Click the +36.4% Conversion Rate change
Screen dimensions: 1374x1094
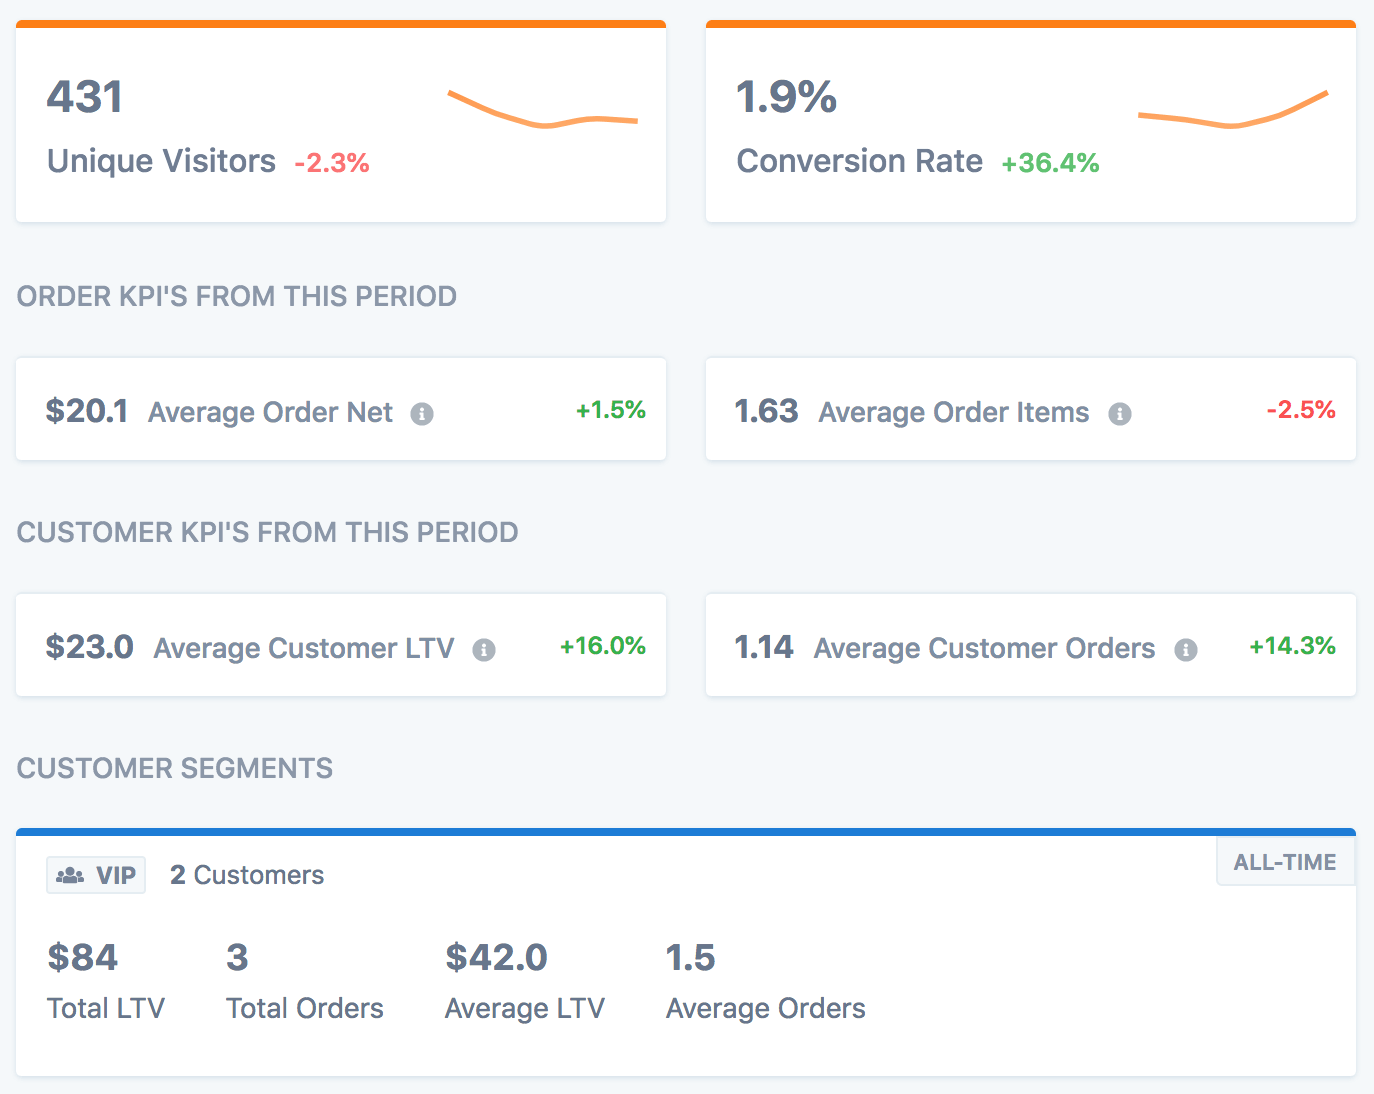(1050, 163)
